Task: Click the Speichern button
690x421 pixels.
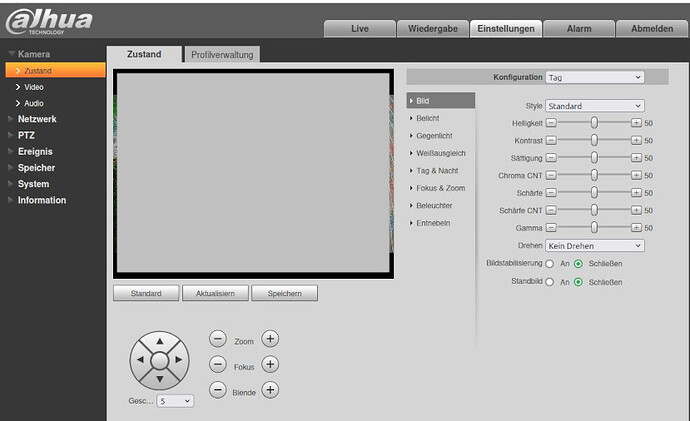Action: (284, 294)
